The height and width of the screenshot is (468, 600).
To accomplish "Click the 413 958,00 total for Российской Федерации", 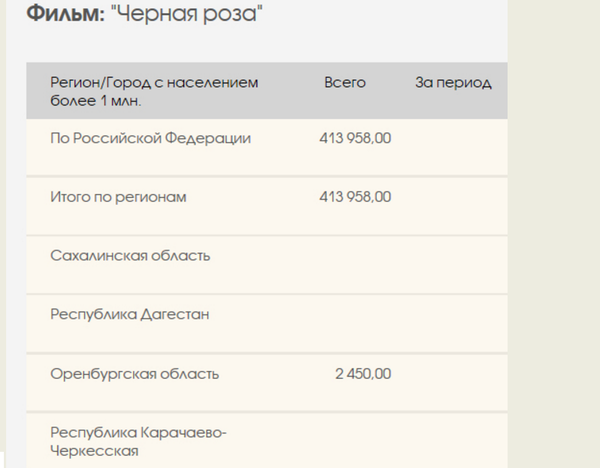I will click(355, 138).
